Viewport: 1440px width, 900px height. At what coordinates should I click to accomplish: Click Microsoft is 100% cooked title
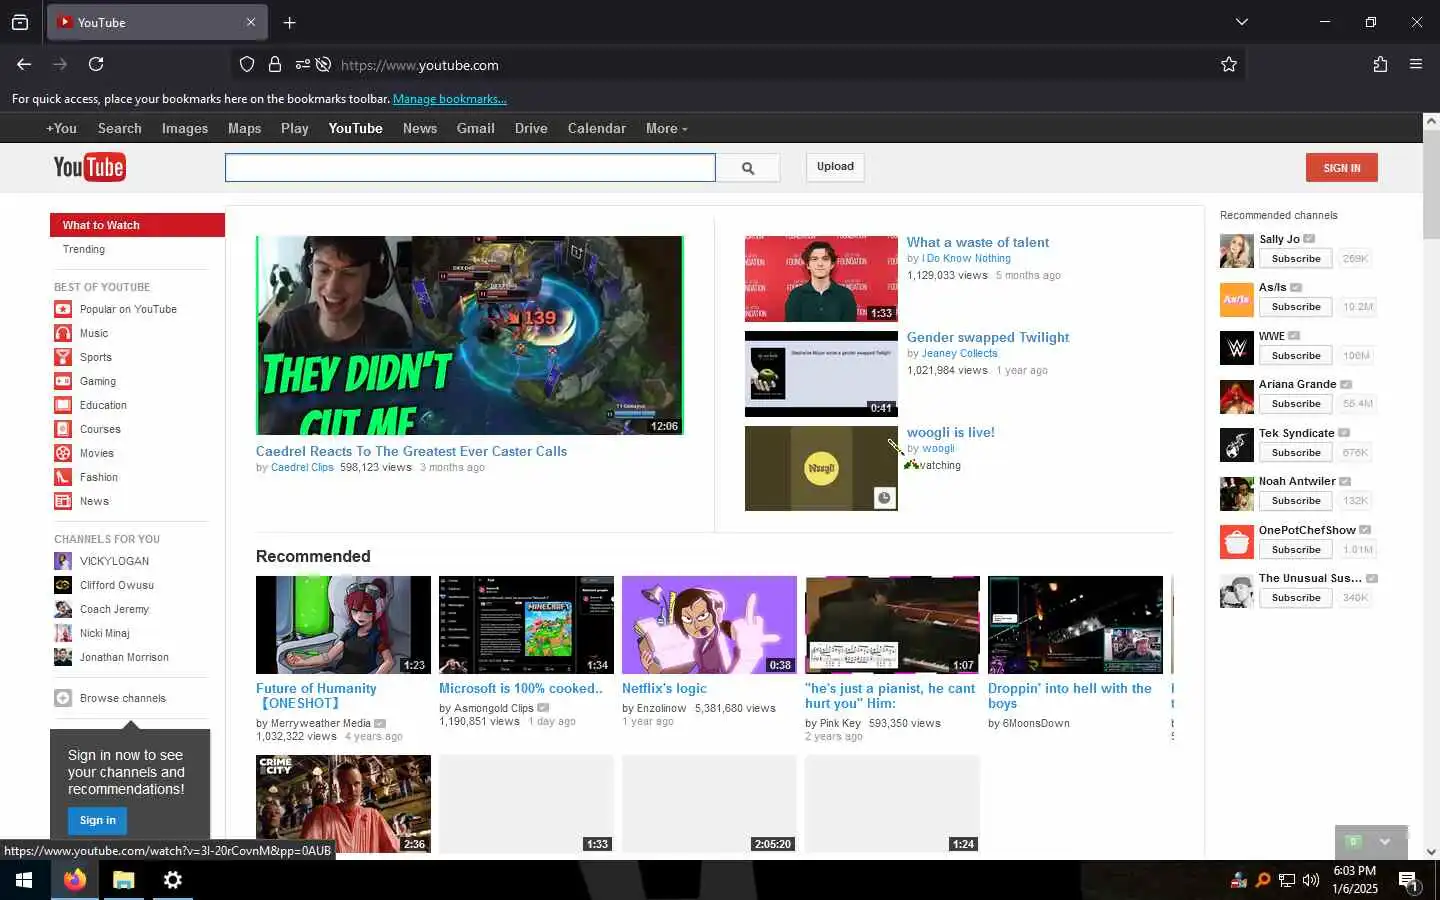521,688
